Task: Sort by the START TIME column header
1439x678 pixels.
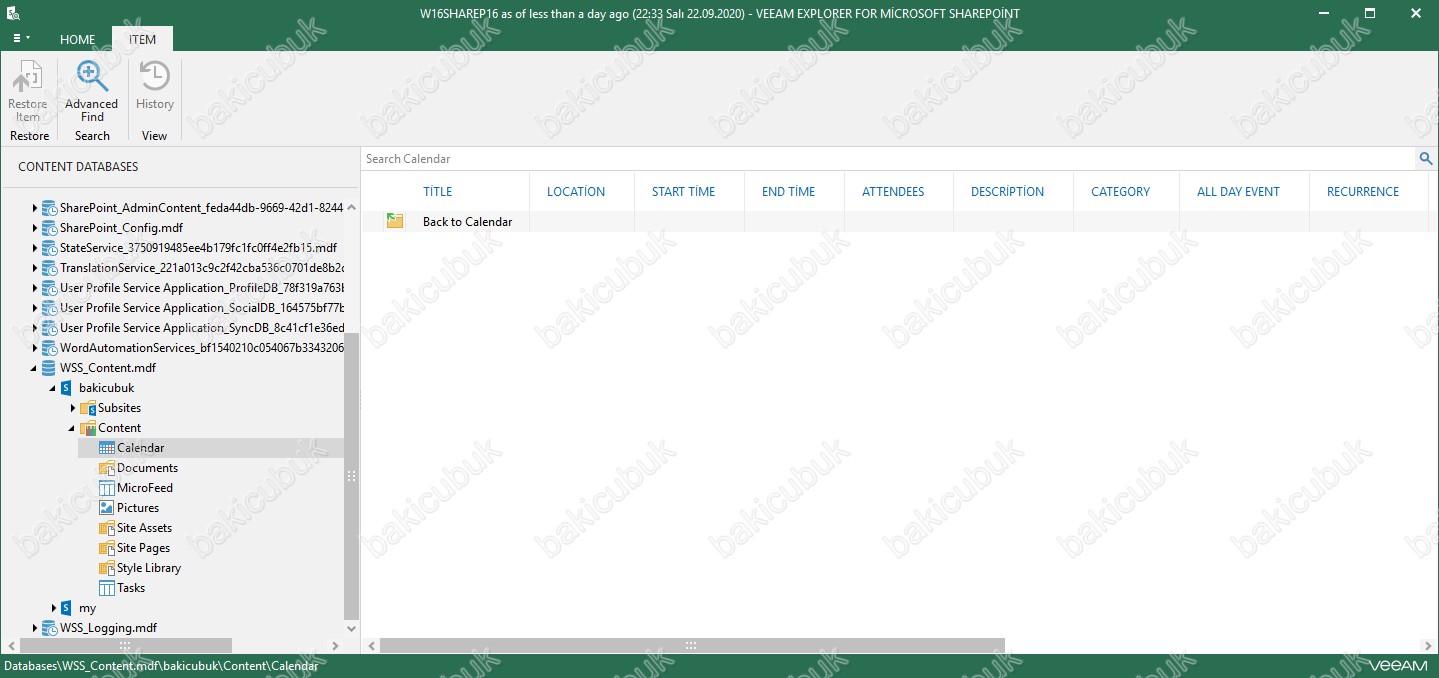Action: coord(684,192)
